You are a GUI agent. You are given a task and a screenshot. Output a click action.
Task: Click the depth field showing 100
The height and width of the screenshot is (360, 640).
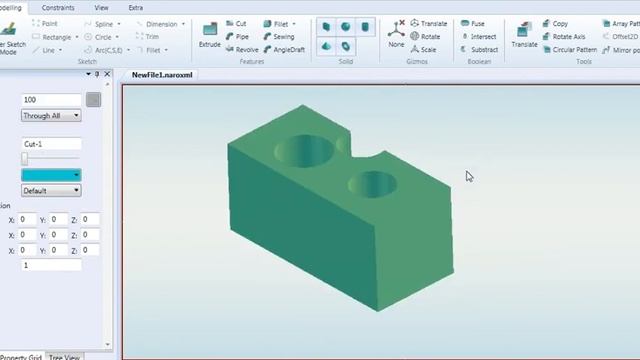pos(51,100)
